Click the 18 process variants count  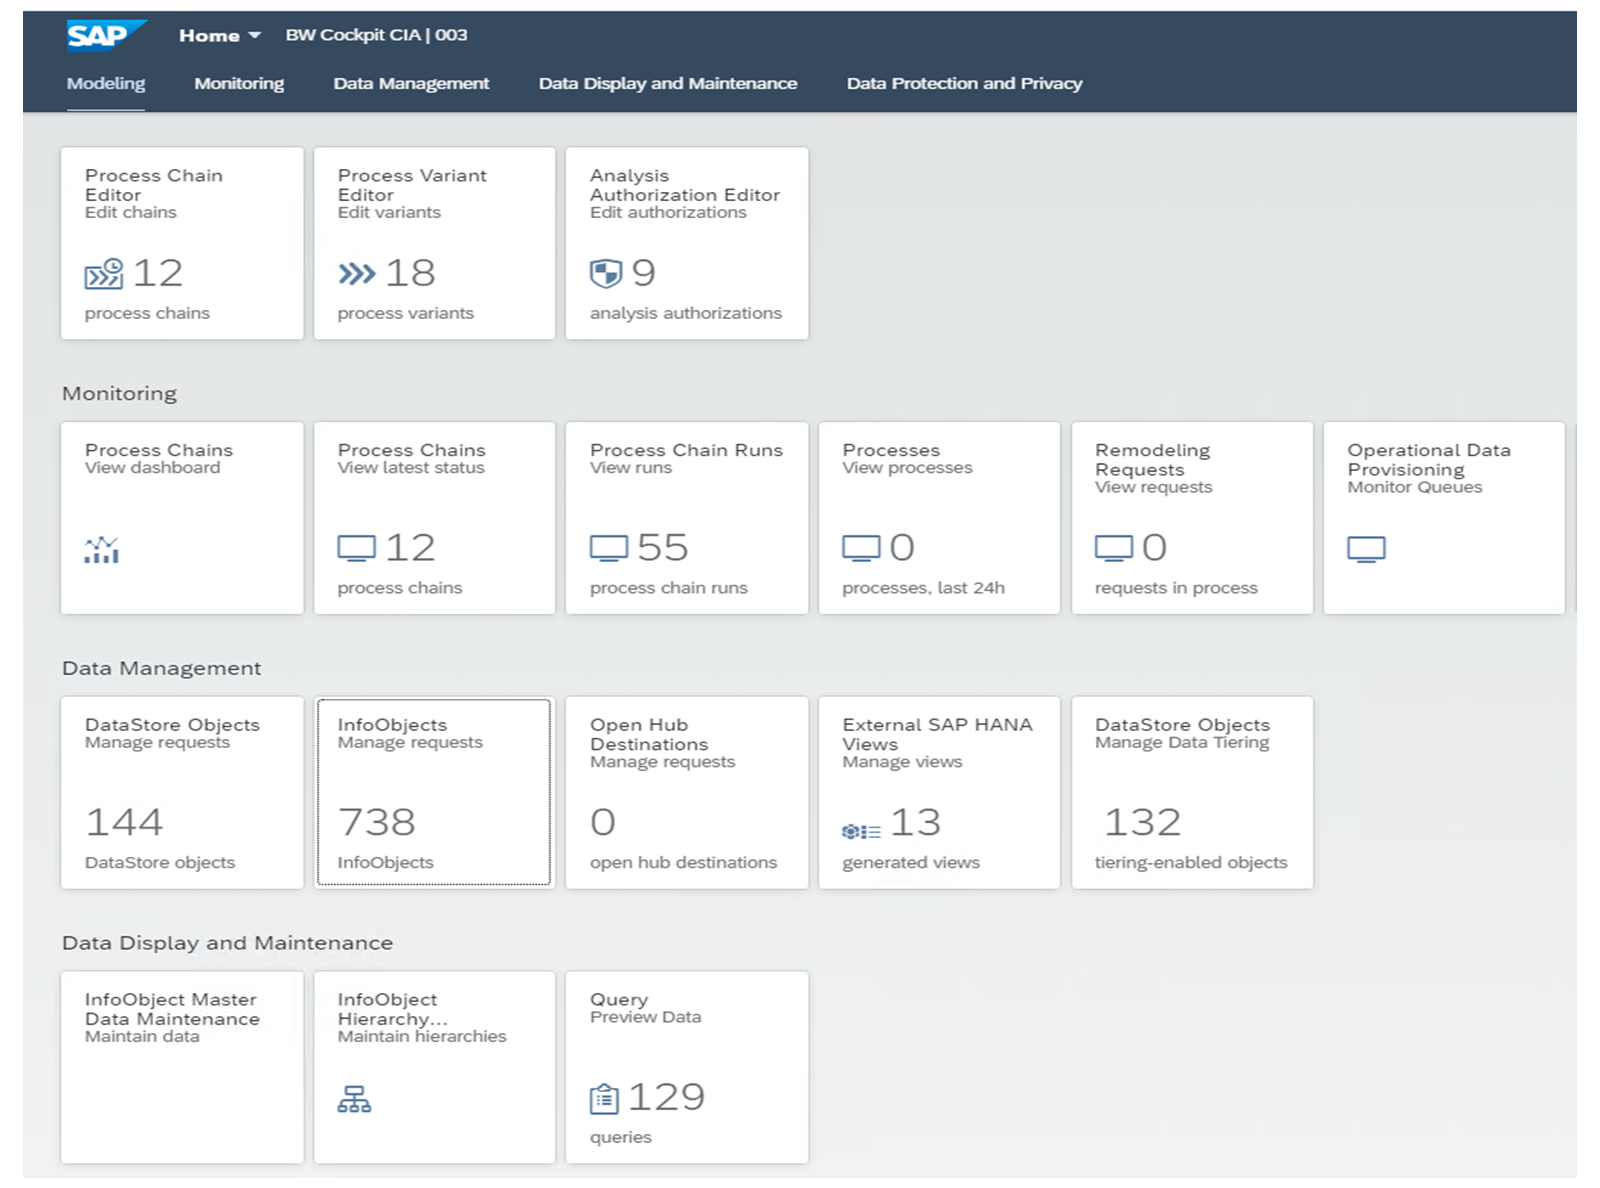point(410,273)
